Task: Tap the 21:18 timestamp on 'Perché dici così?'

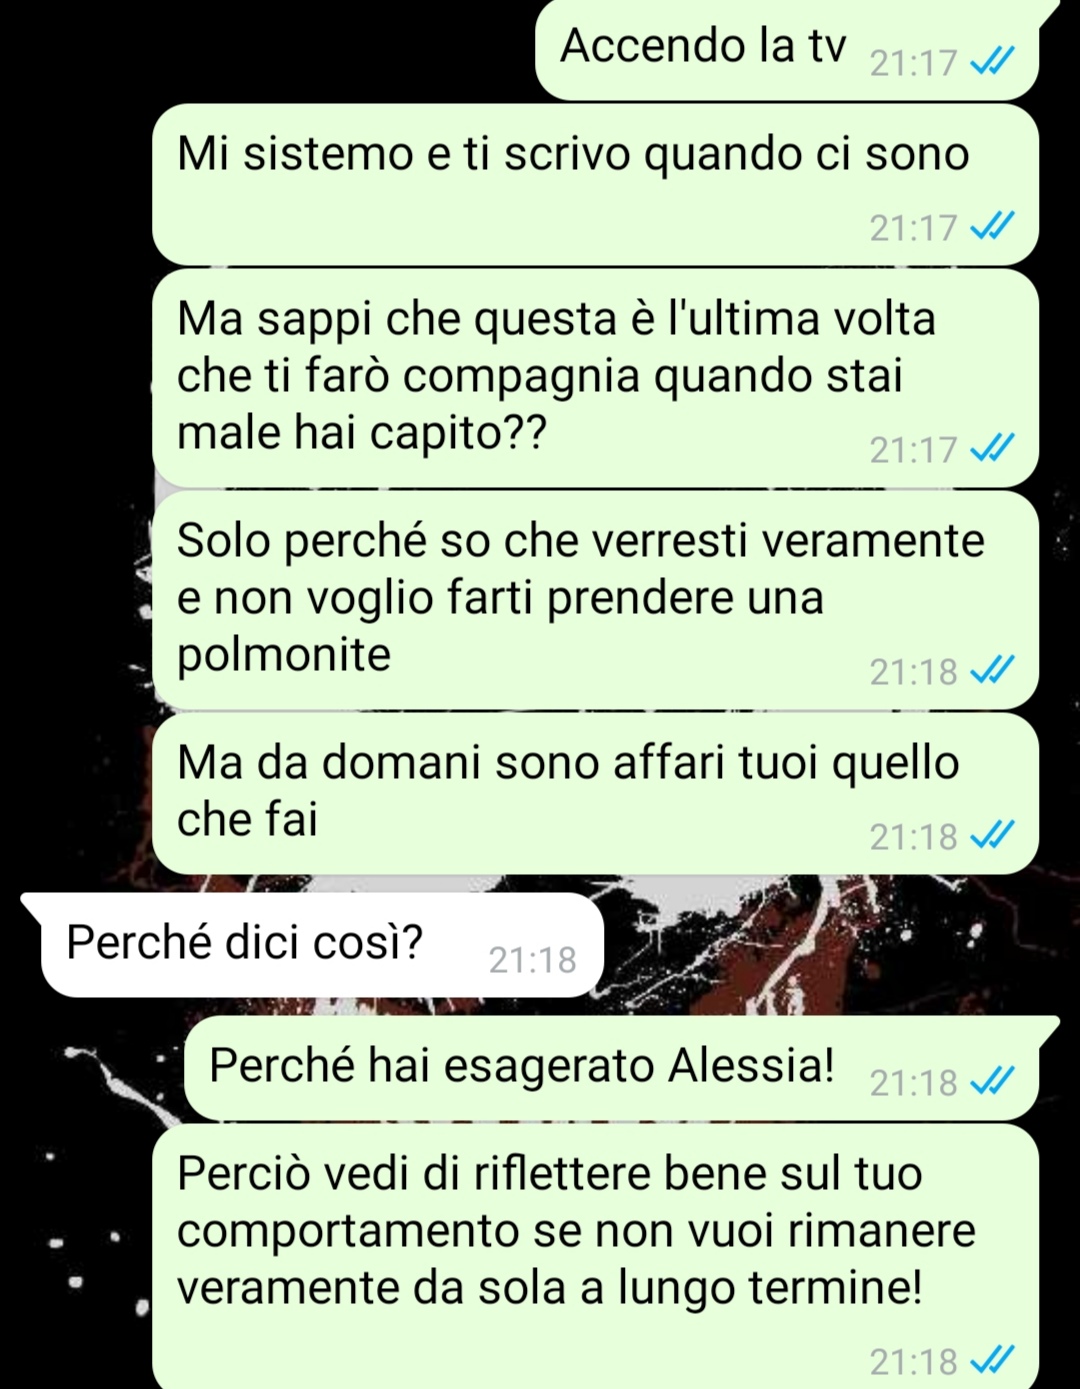Action: pos(532,960)
